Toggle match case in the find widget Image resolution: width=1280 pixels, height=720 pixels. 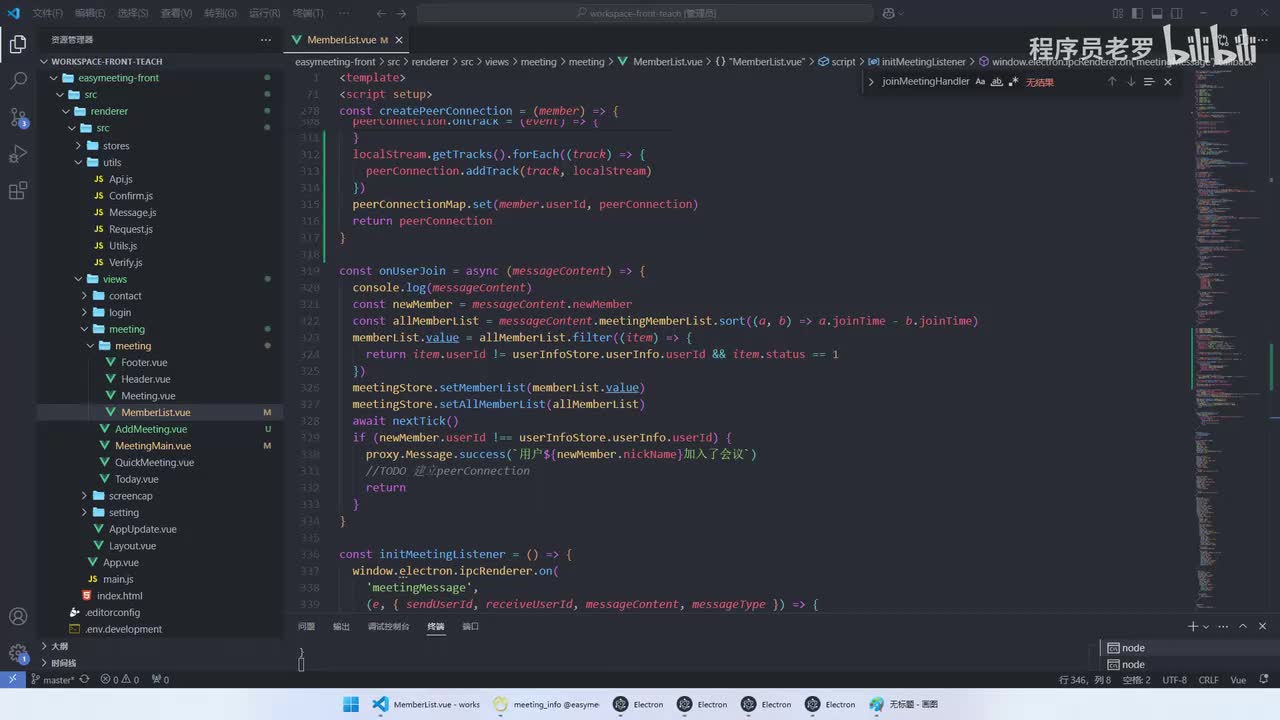coord(980,82)
